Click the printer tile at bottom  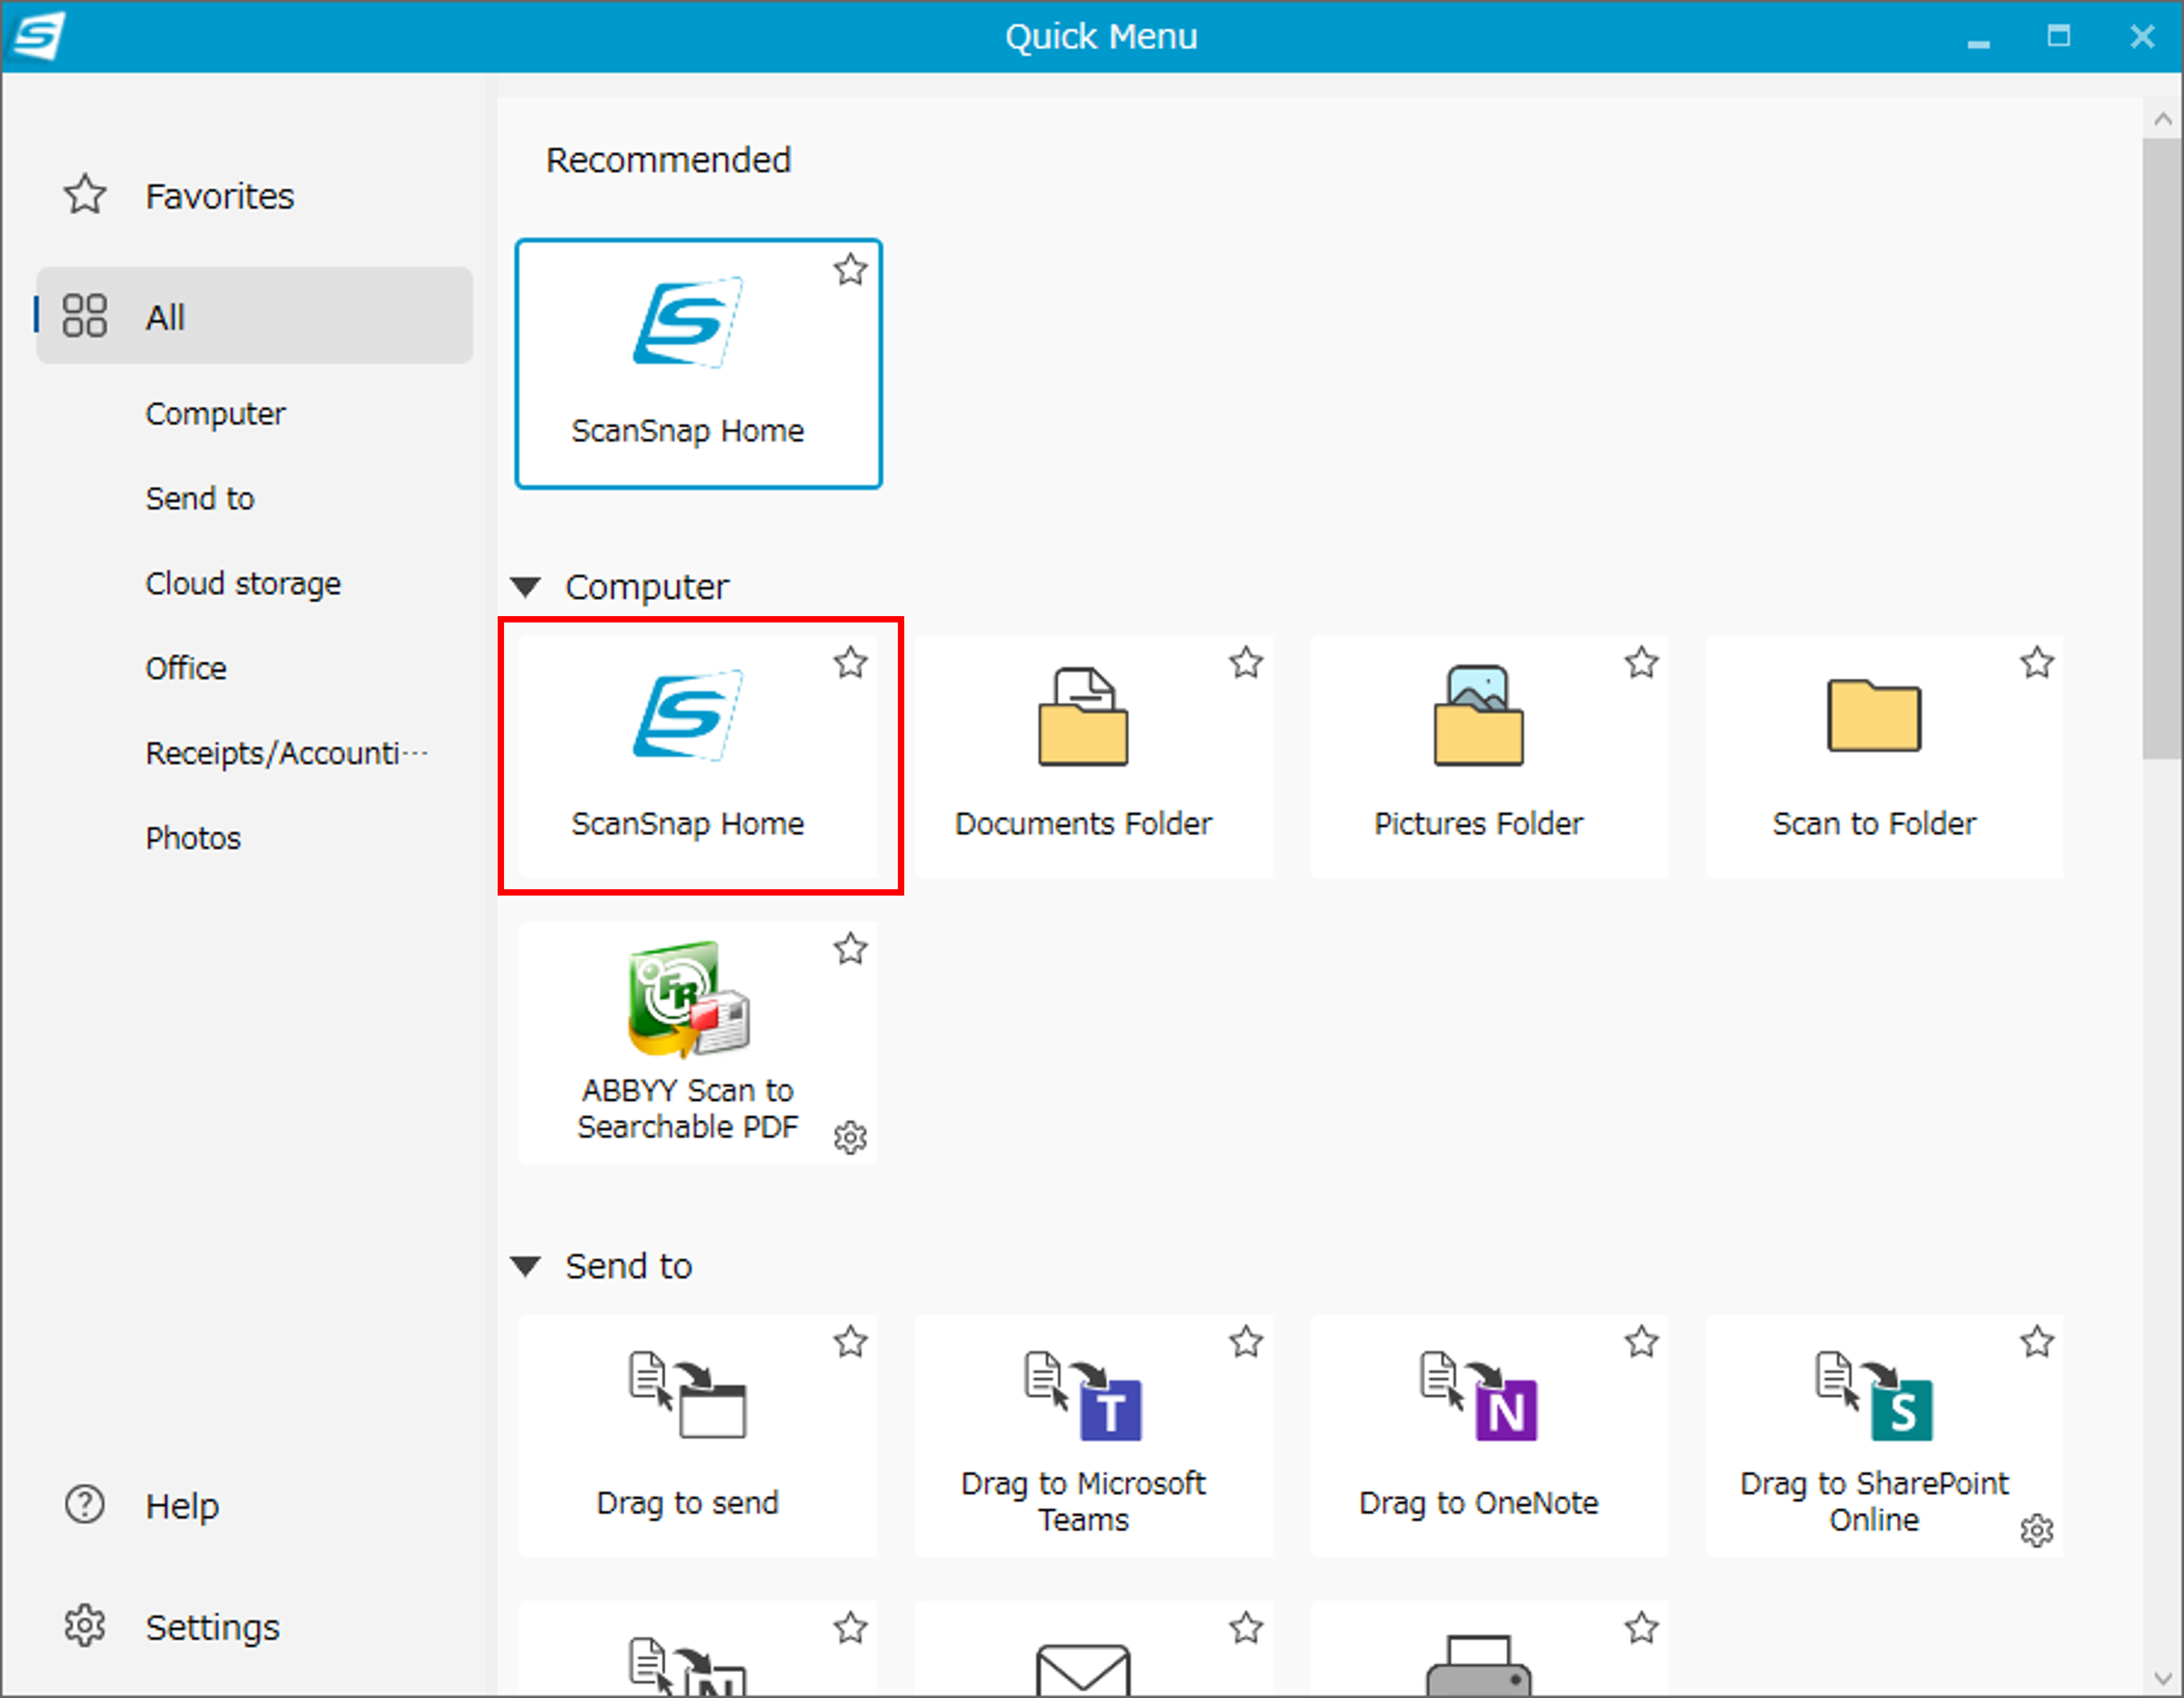coord(1489,1650)
